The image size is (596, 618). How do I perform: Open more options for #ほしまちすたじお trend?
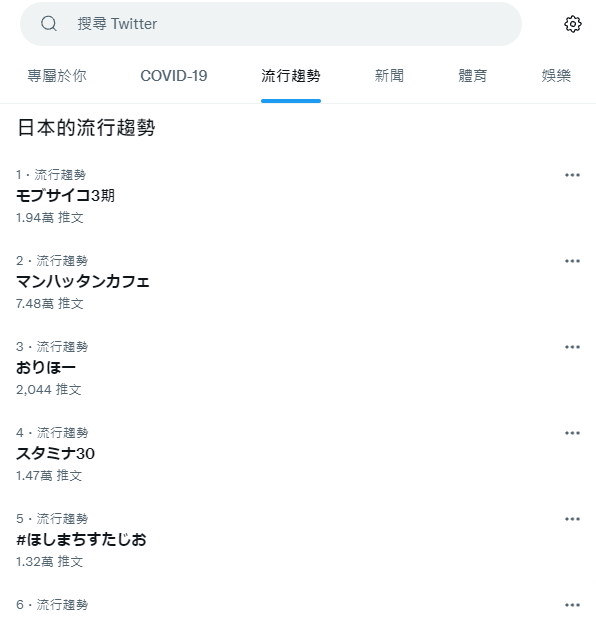(572, 519)
